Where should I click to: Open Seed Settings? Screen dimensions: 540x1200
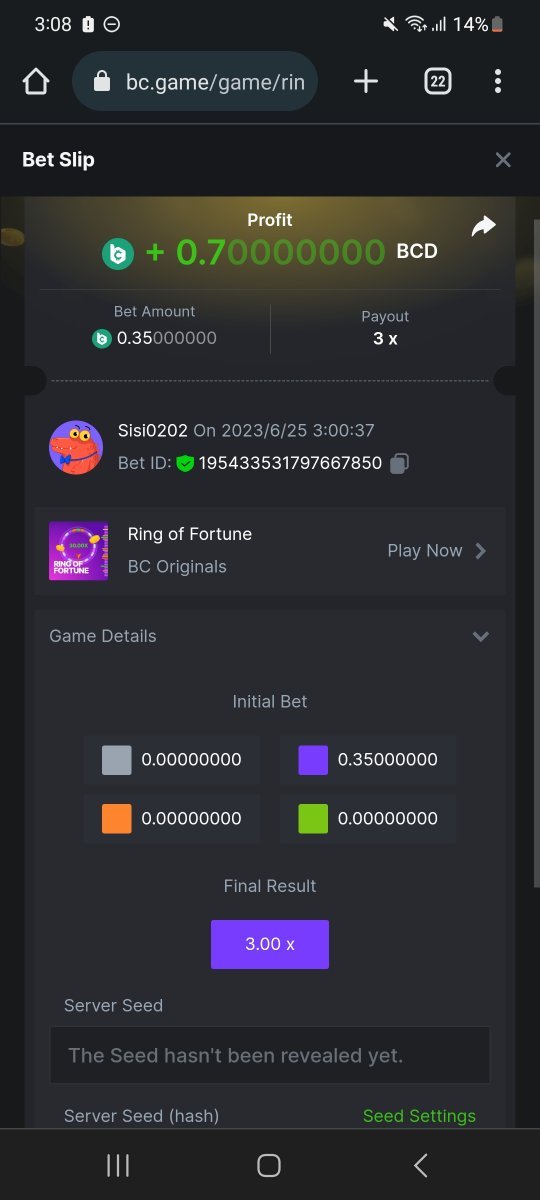pyautogui.click(x=419, y=1116)
